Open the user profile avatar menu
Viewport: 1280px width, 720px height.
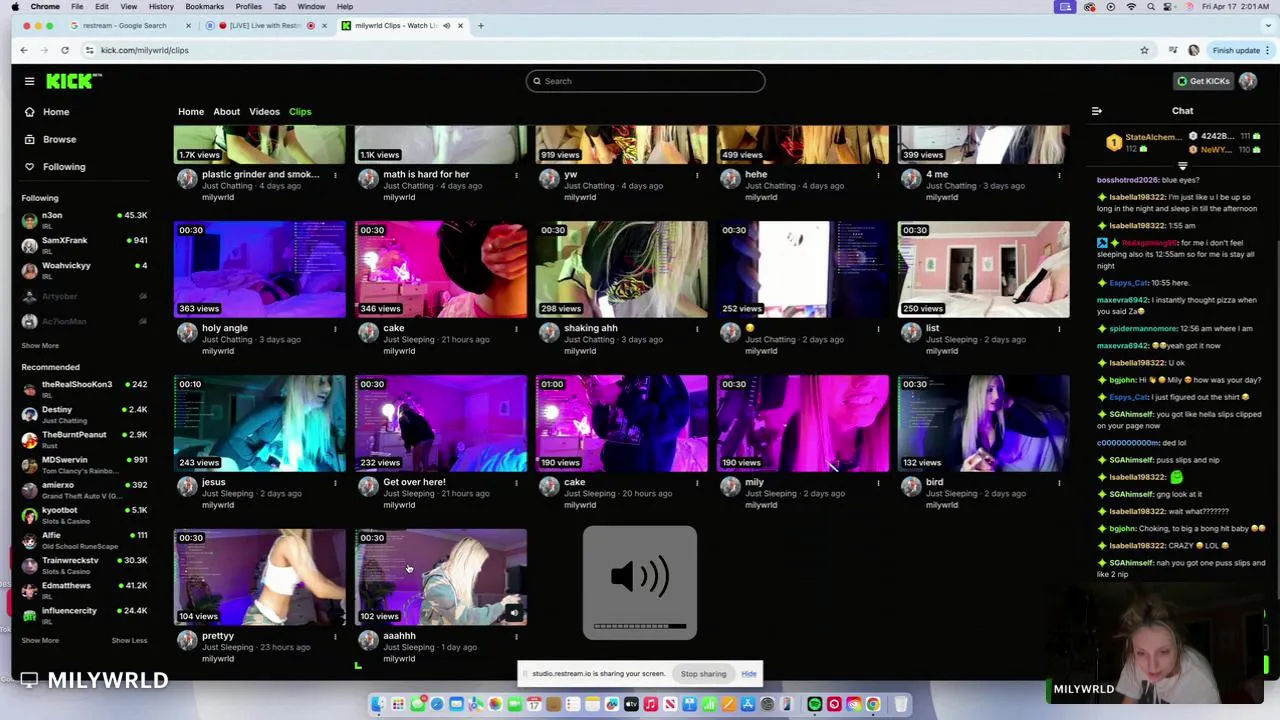(1248, 81)
